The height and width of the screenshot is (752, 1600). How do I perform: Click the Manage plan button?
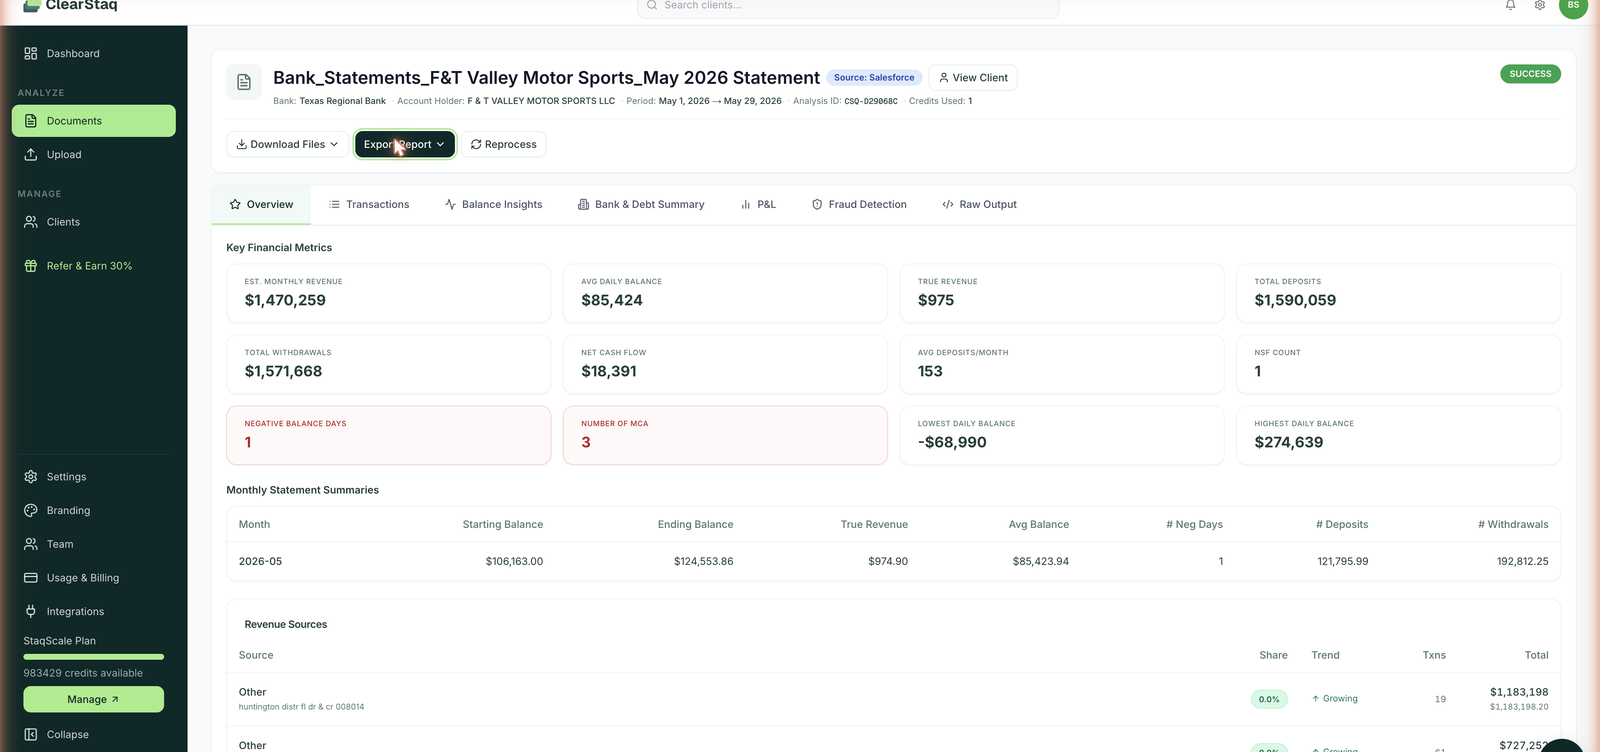(x=93, y=700)
